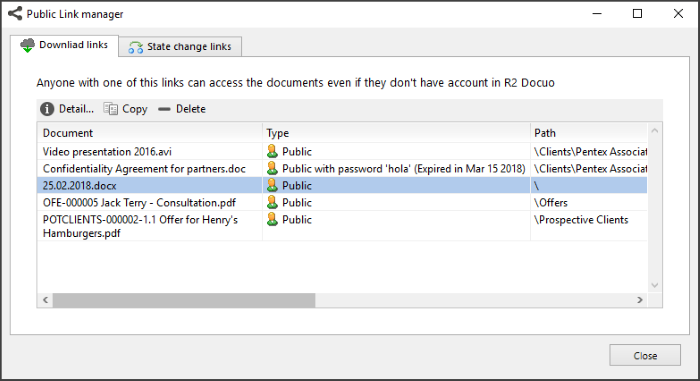Click the Delete minus icon
The width and height of the screenshot is (700, 381).
[164, 109]
